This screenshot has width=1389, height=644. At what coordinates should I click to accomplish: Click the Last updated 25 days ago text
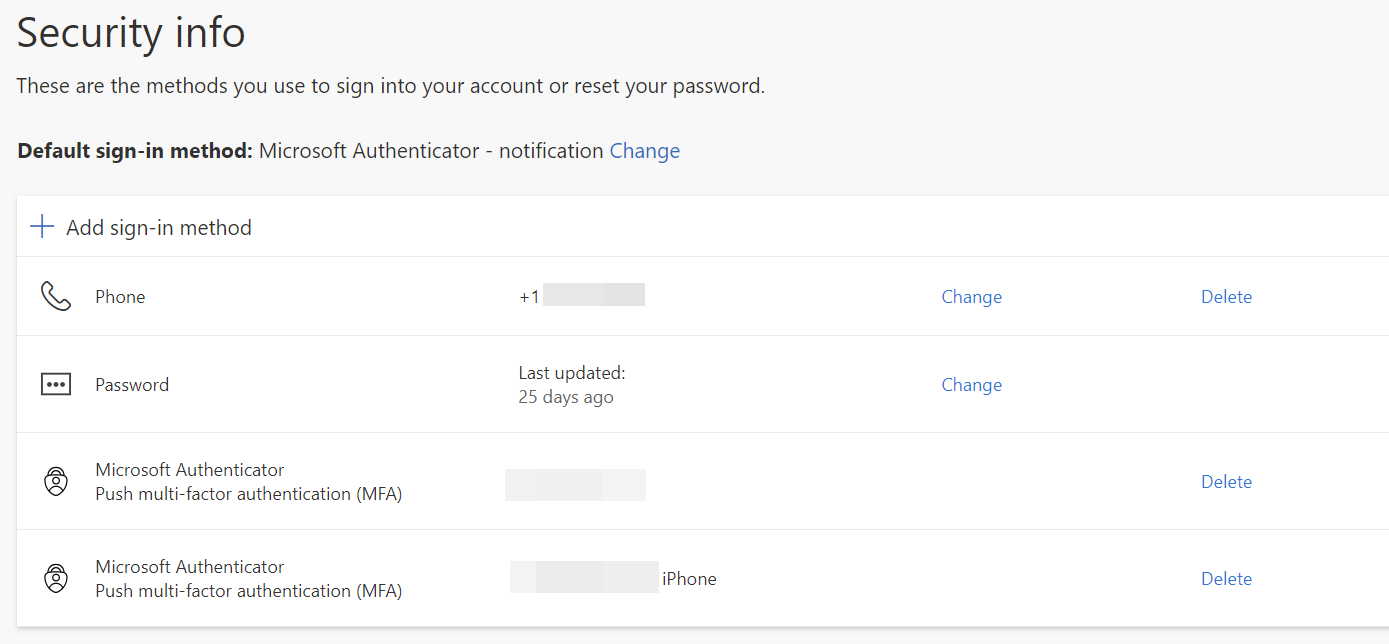click(571, 385)
